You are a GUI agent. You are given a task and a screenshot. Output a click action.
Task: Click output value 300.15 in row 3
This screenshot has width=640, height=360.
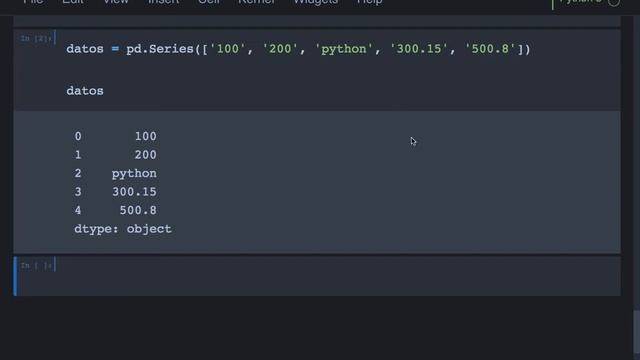click(134, 192)
